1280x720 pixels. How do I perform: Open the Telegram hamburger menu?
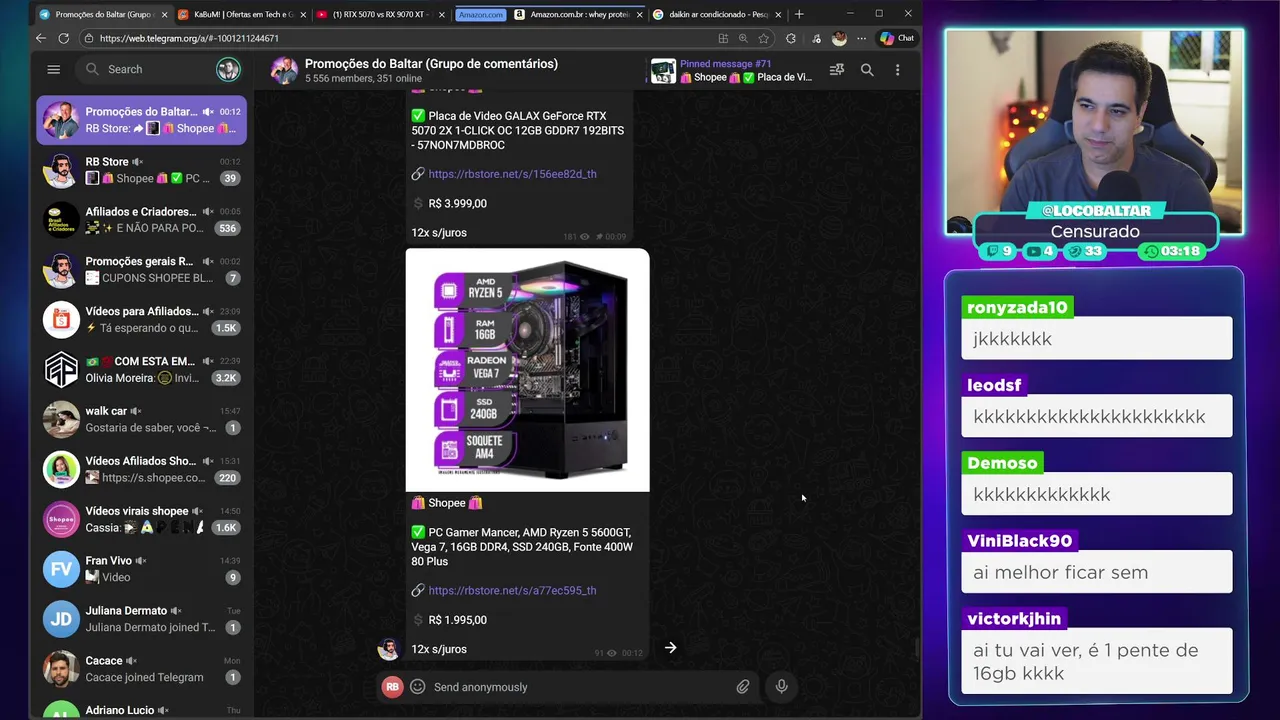click(54, 69)
